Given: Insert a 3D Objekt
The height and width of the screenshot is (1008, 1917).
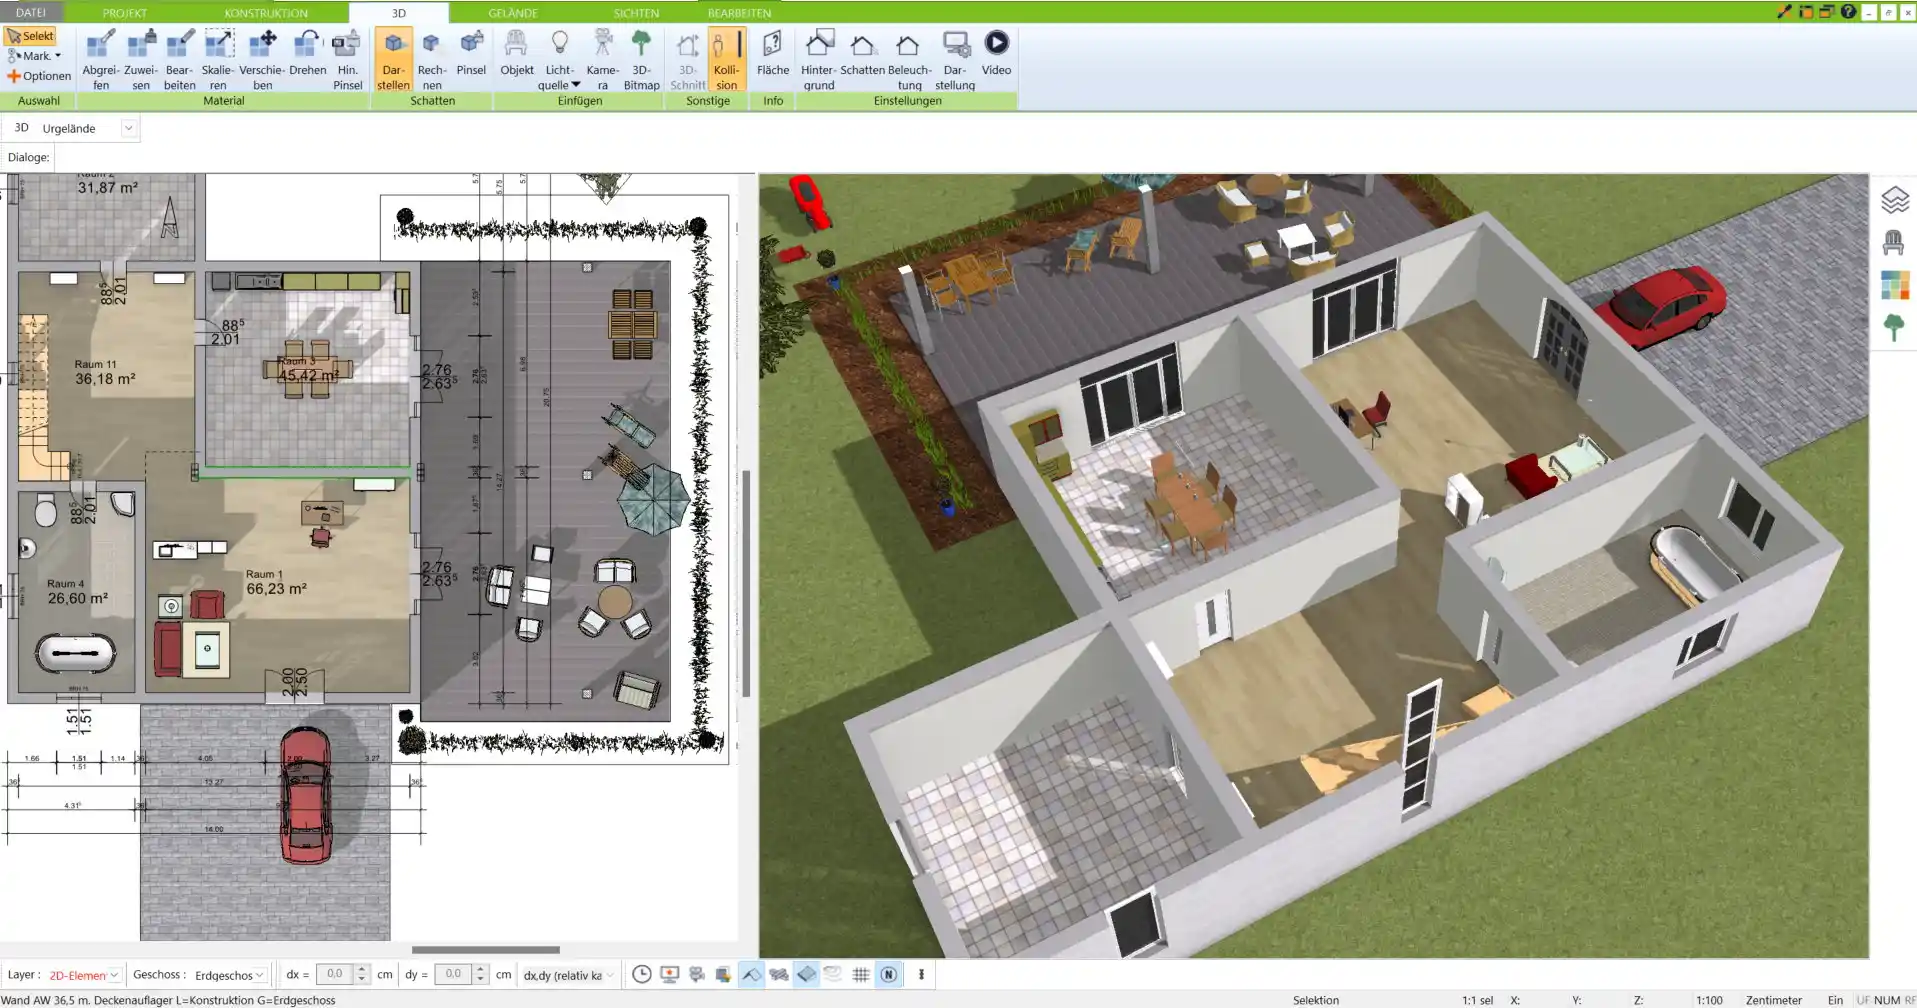Looking at the screenshot, I should (516, 52).
